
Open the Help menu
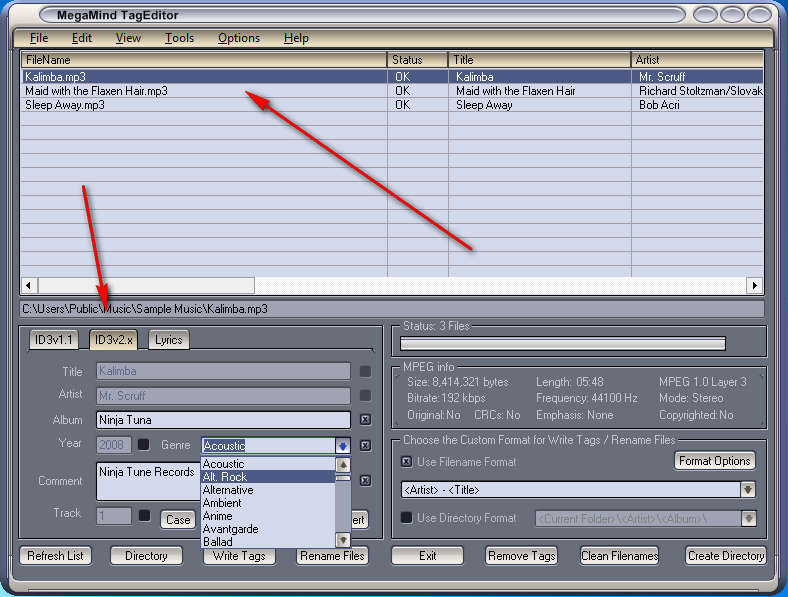click(296, 38)
